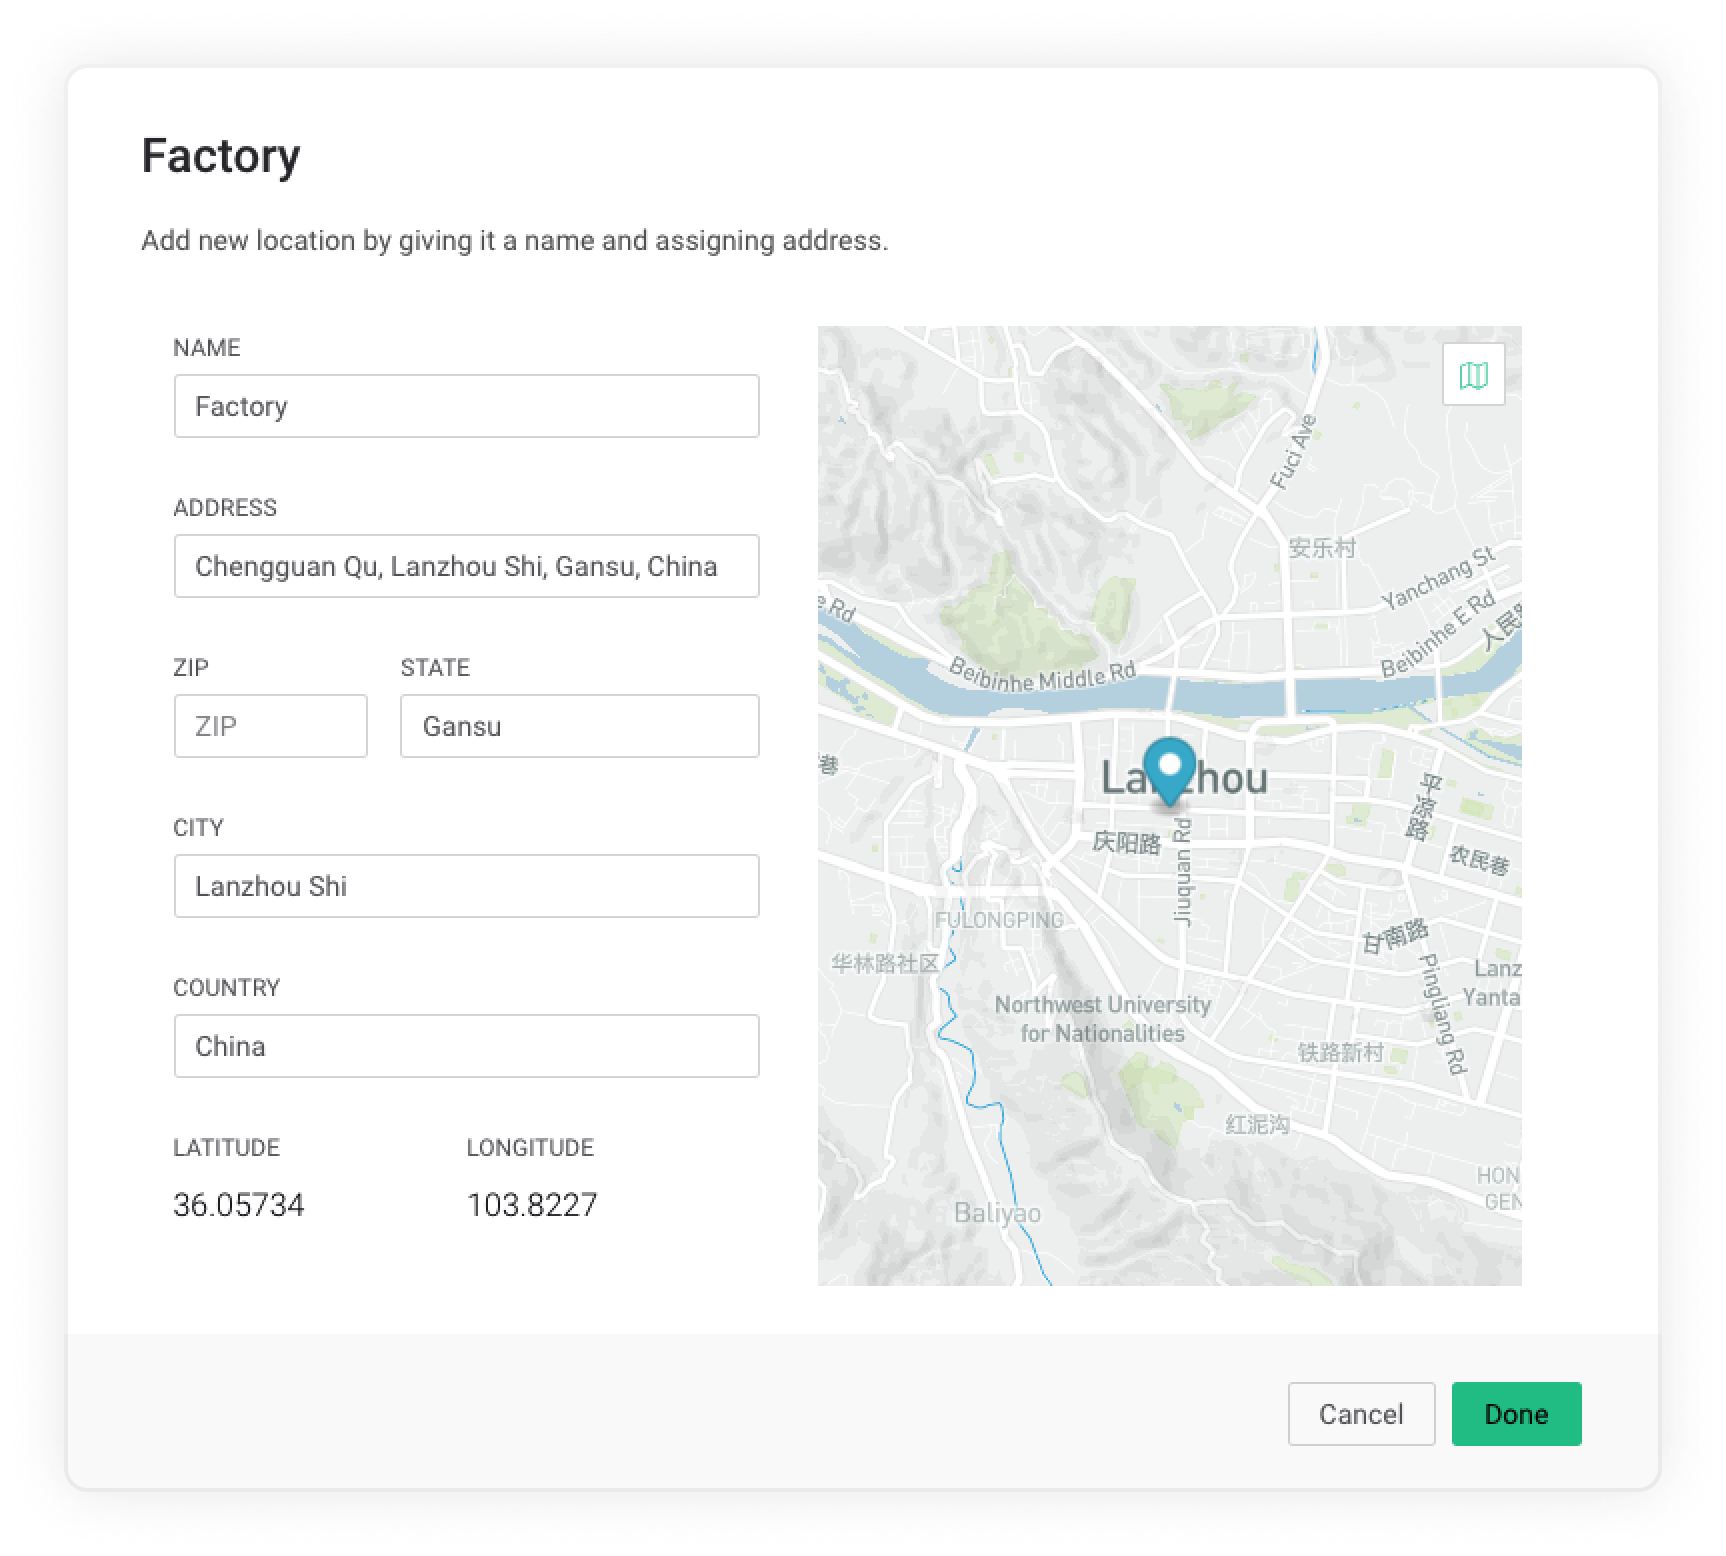Click the City field with Lanzhou Shi
1726x1556 pixels.
click(466, 886)
